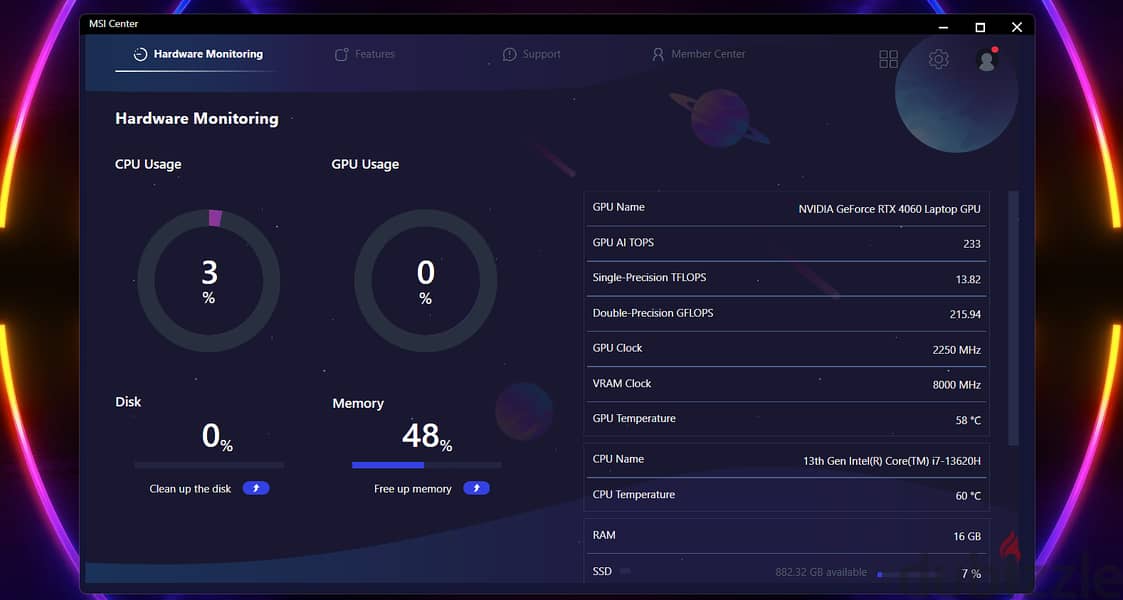
Task: Click the "882.32 GB available" SSD text
Action: 821,572
